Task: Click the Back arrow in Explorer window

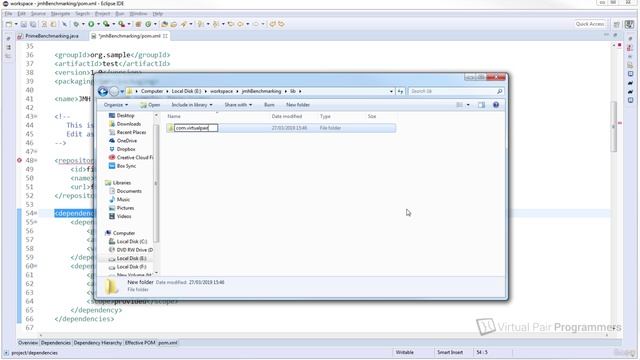Action: [103, 91]
